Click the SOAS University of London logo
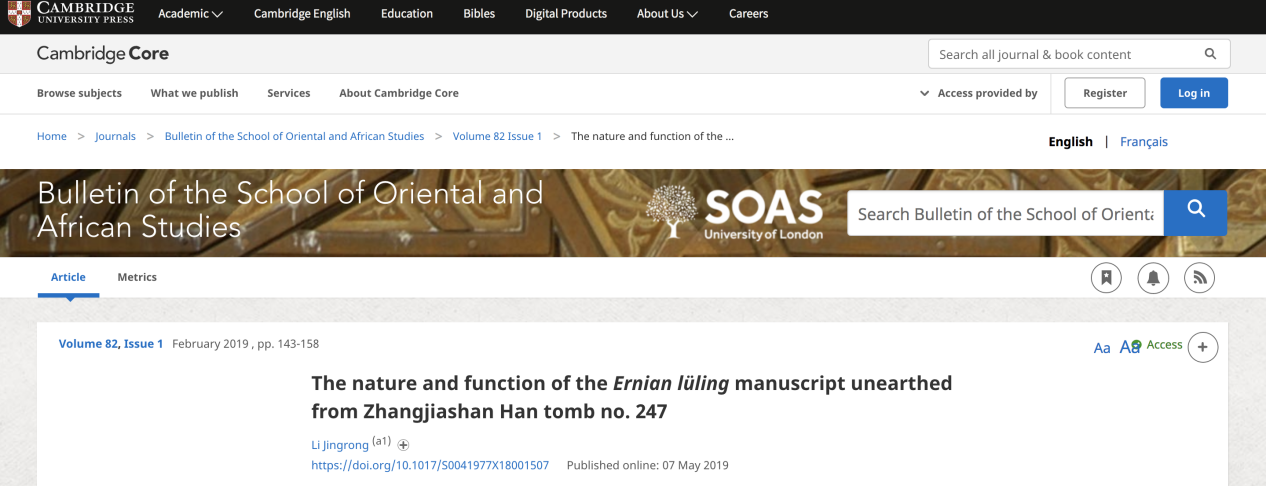This screenshot has height=486, width=1266. (735, 213)
